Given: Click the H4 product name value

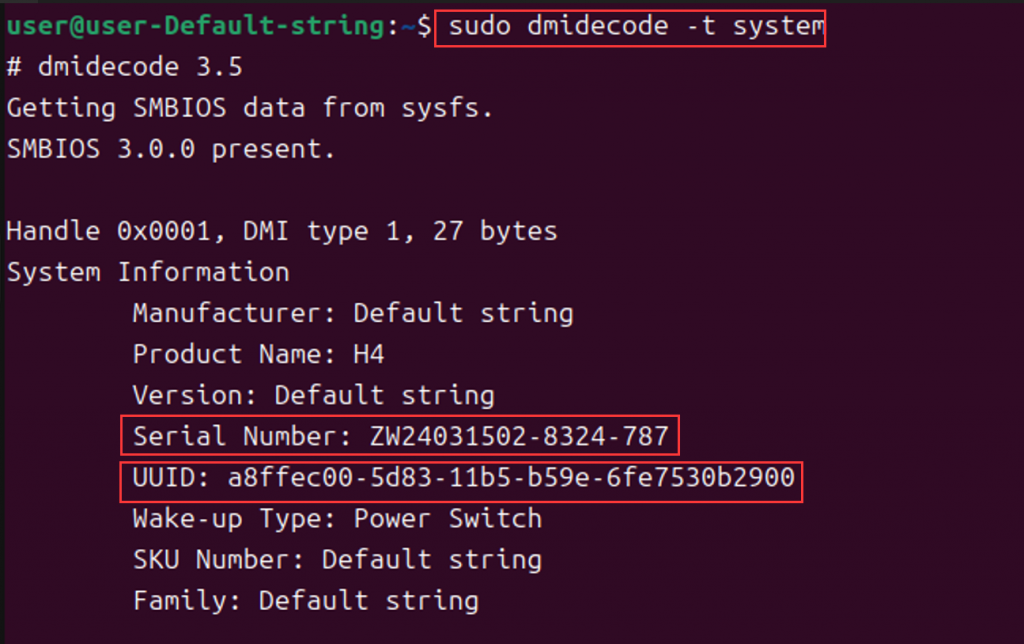Looking at the screenshot, I should 369,354.
